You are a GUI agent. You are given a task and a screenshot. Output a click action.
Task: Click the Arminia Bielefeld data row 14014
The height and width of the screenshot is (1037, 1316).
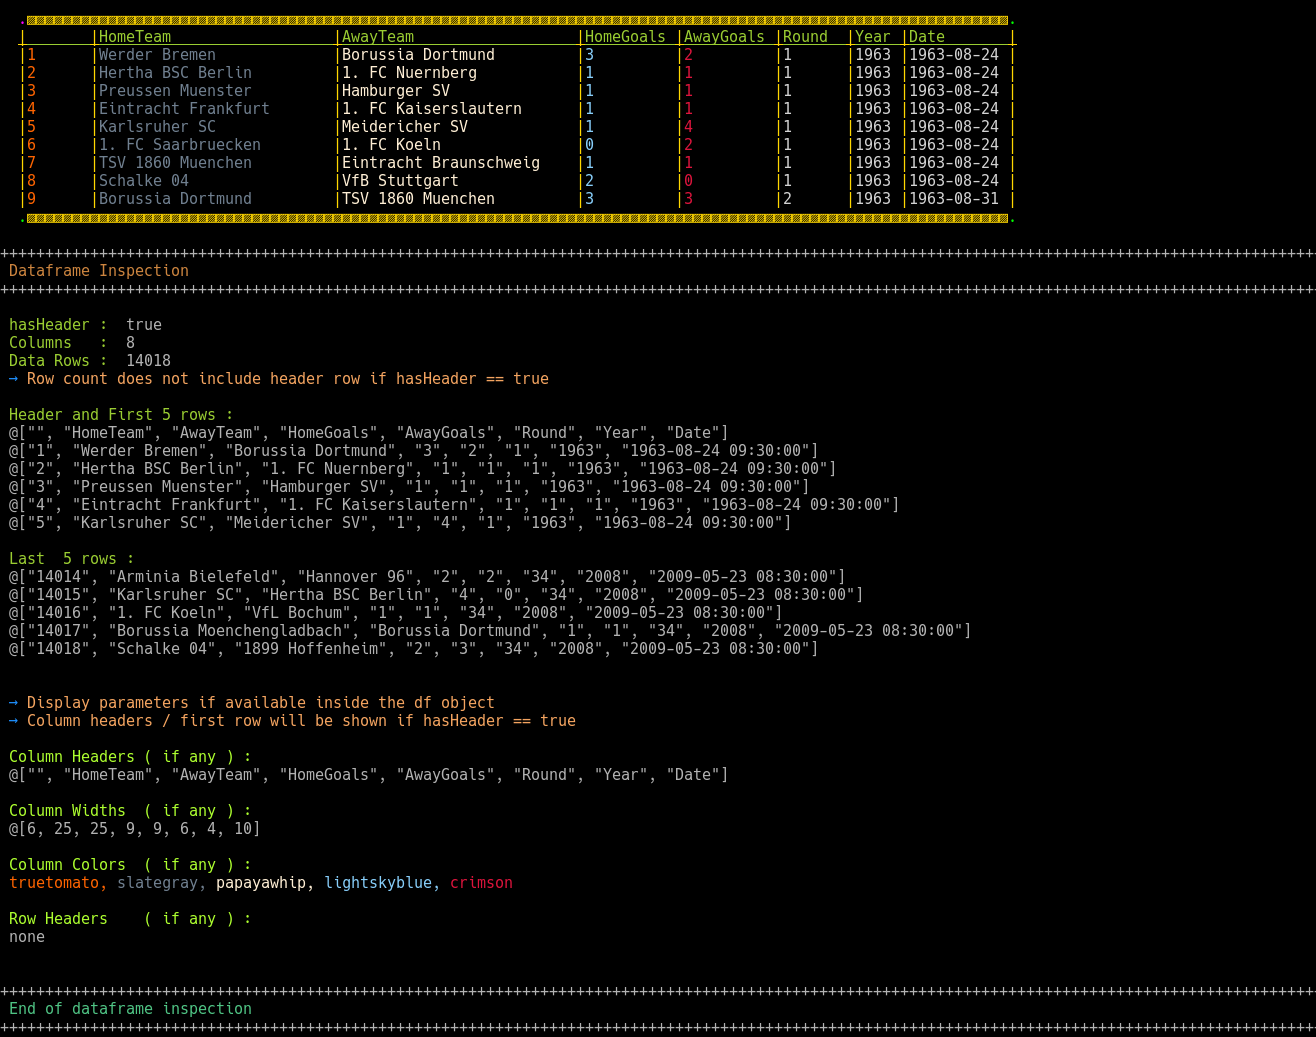(427, 577)
